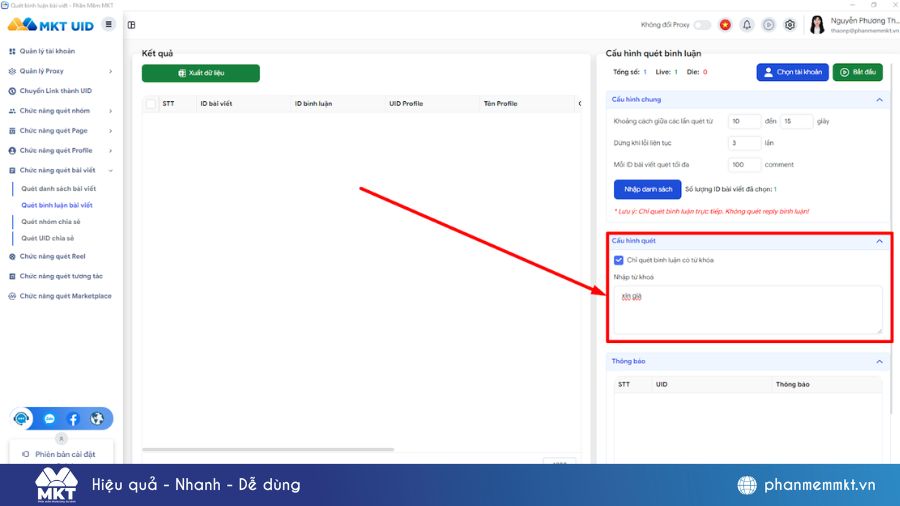This screenshot has height=506, width=900.
Task: Click the hamburger menu icon beside MKT UID
Action: (108, 24)
